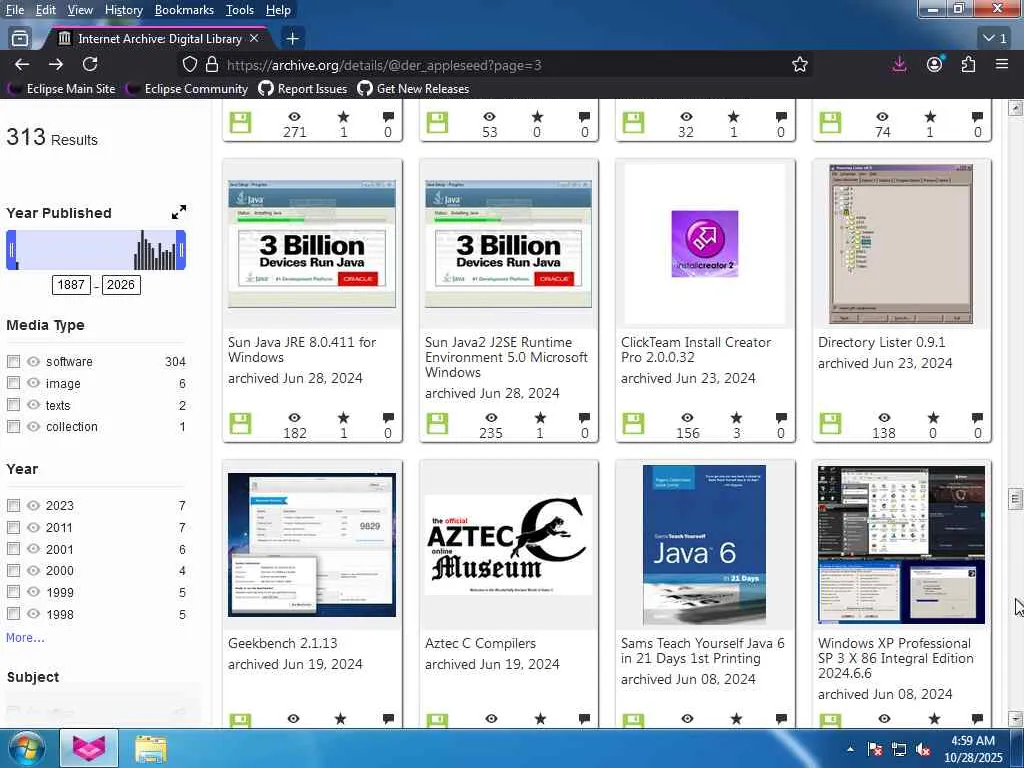Image resolution: width=1024 pixels, height=768 pixels.
Task: Check the collection media type checkbox
Action: pos(13,426)
